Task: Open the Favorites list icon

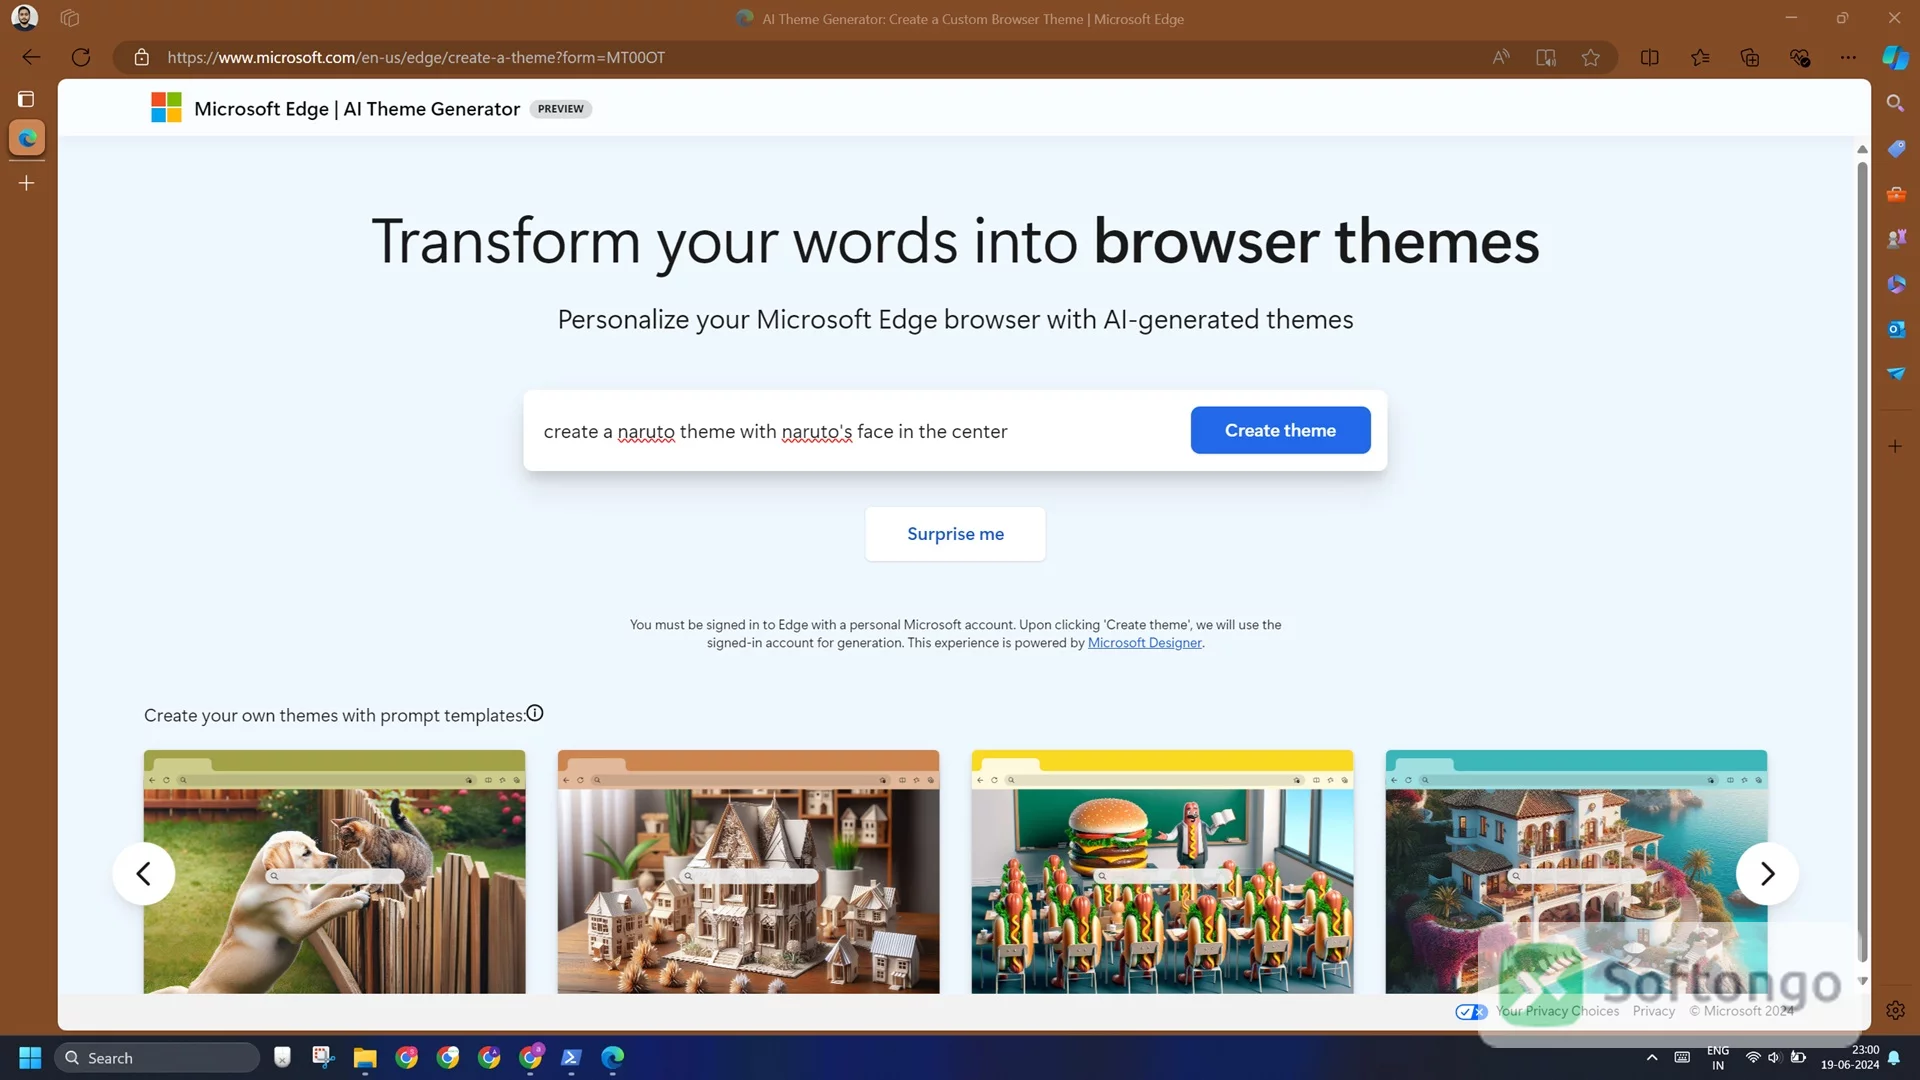Action: coord(1700,57)
